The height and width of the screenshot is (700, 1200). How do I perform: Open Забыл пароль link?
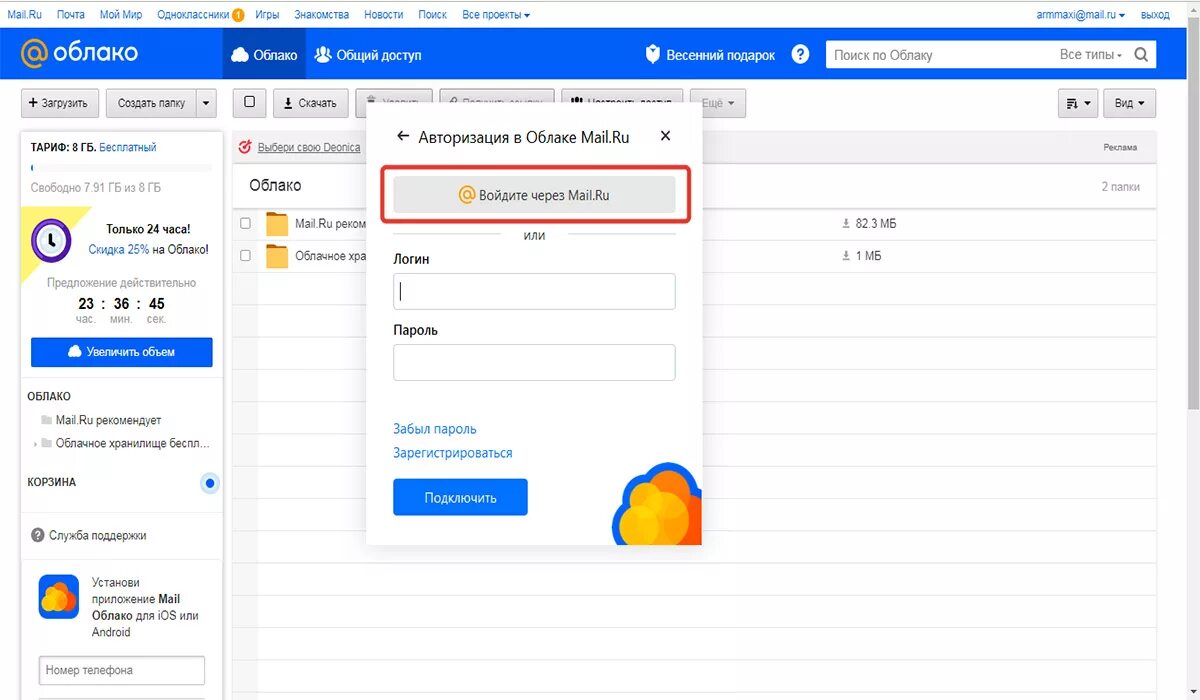435,429
